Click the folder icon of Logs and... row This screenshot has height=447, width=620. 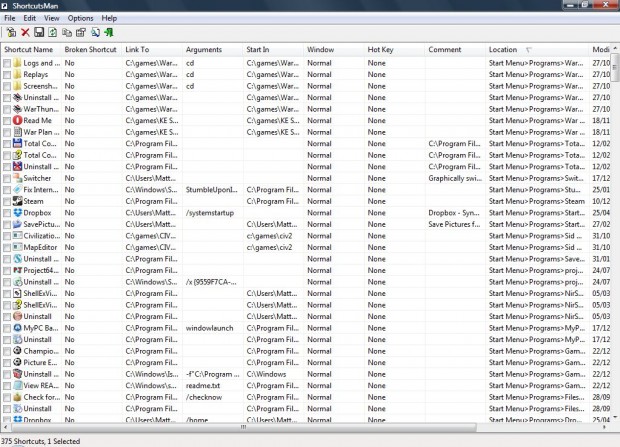coord(17,63)
